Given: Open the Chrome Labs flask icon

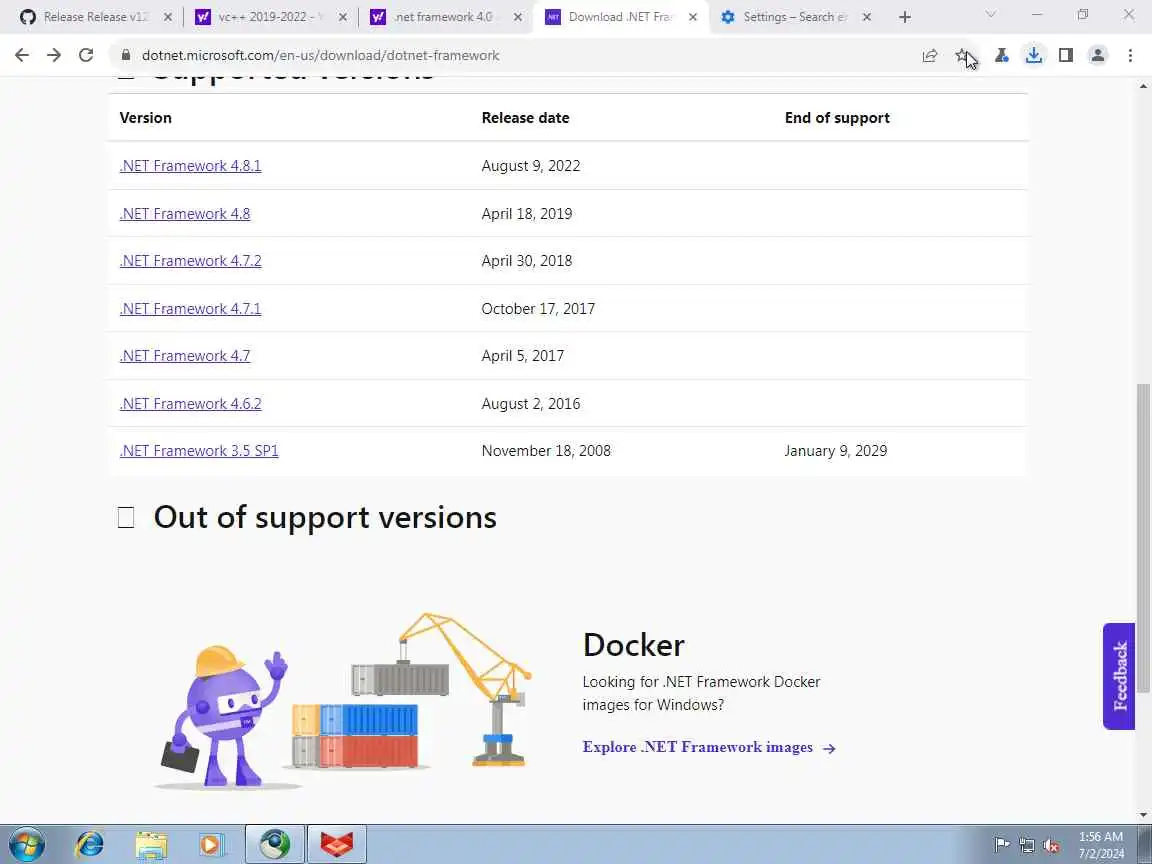Looking at the screenshot, I should 1001,55.
